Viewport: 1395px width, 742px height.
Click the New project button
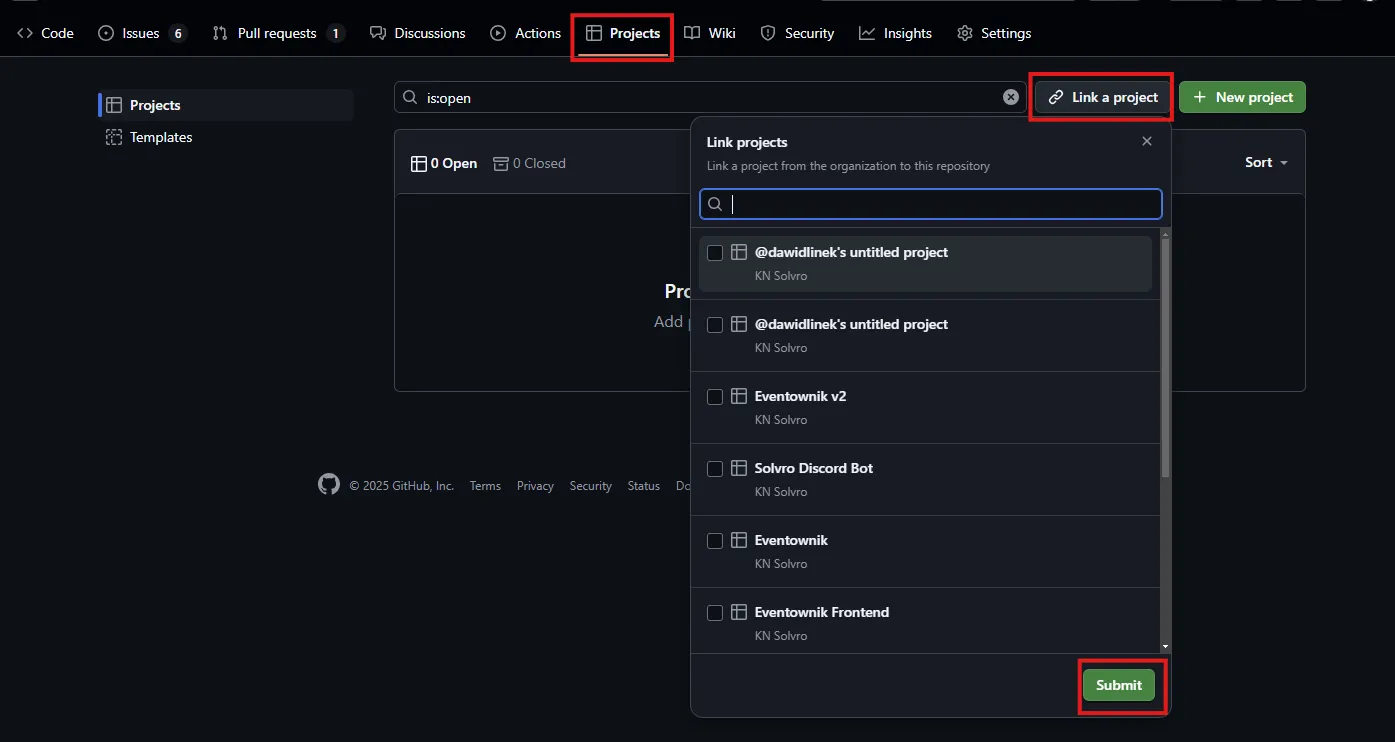[x=1242, y=97]
